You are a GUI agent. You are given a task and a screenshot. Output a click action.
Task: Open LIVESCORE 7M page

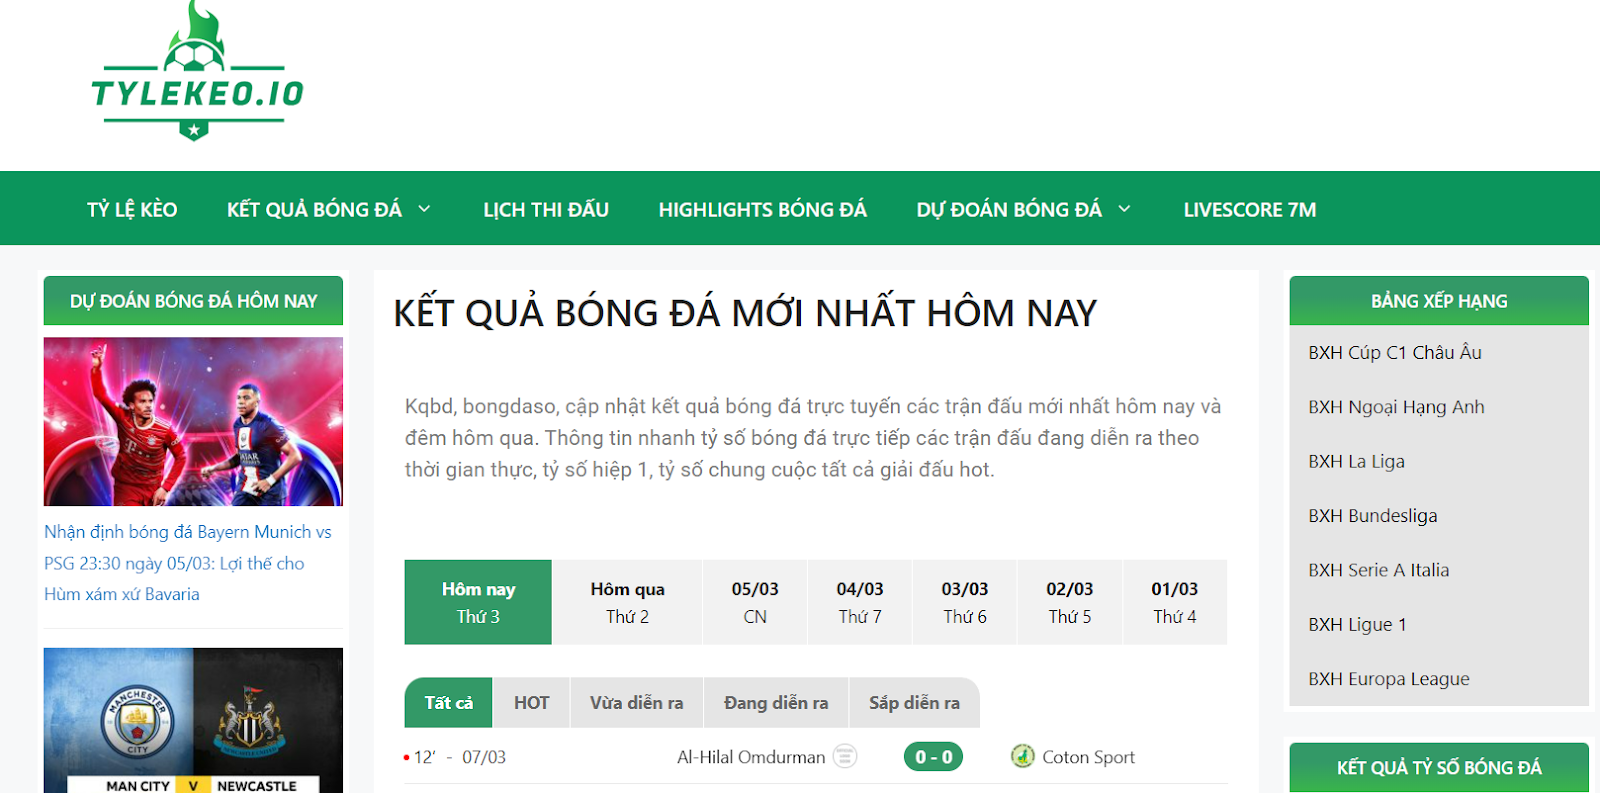click(x=1250, y=209)
